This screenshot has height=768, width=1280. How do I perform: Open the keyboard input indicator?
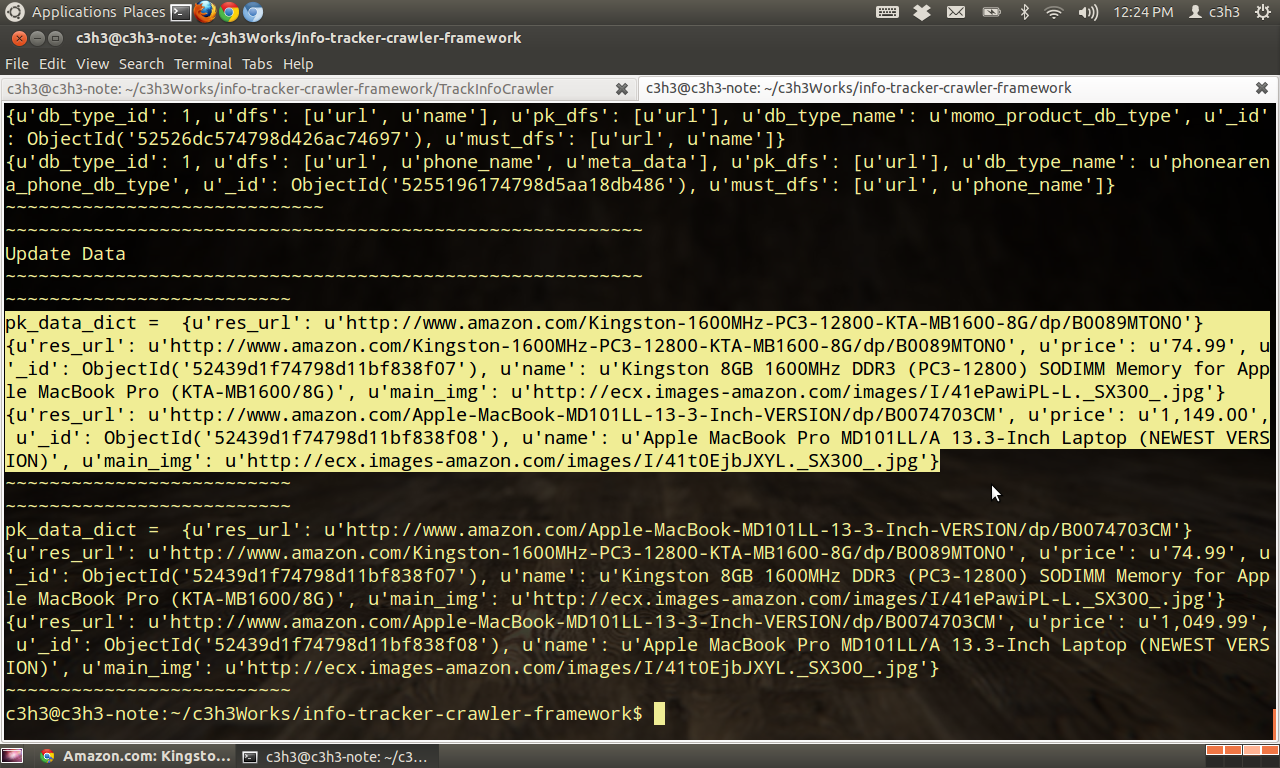click(x=887, y=12)
